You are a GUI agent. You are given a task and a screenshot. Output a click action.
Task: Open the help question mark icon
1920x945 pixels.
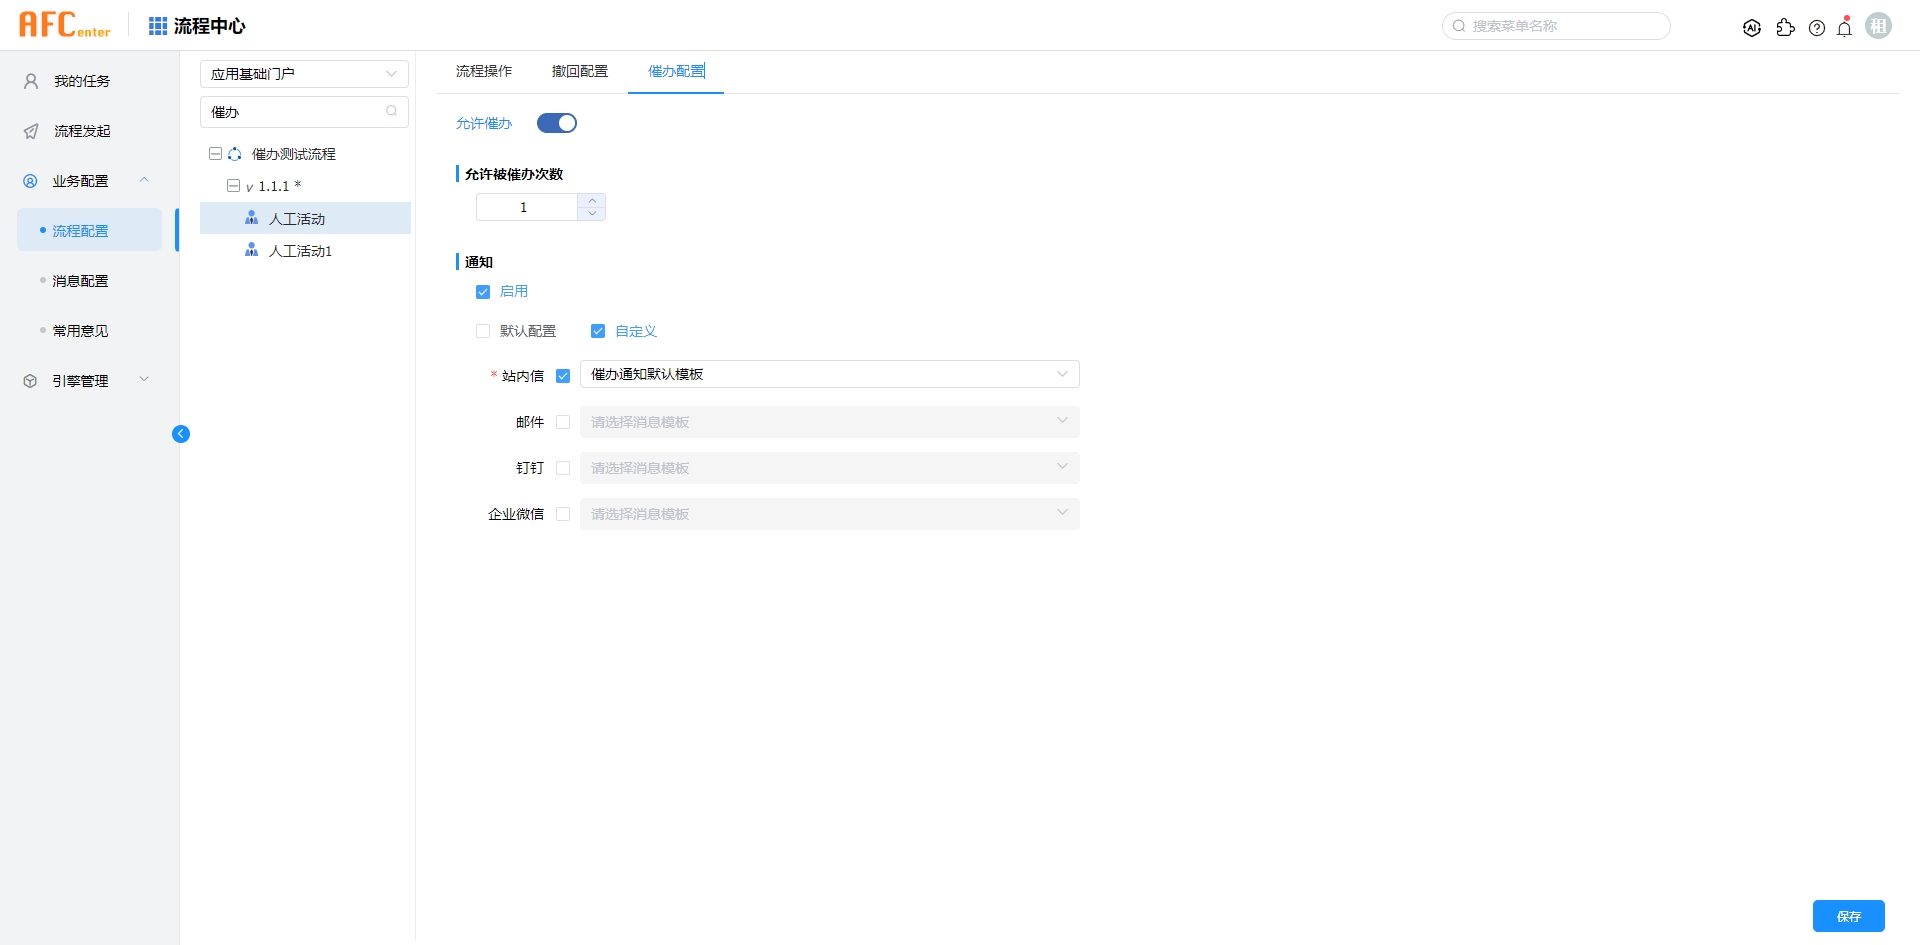(x=1817, y=28)
